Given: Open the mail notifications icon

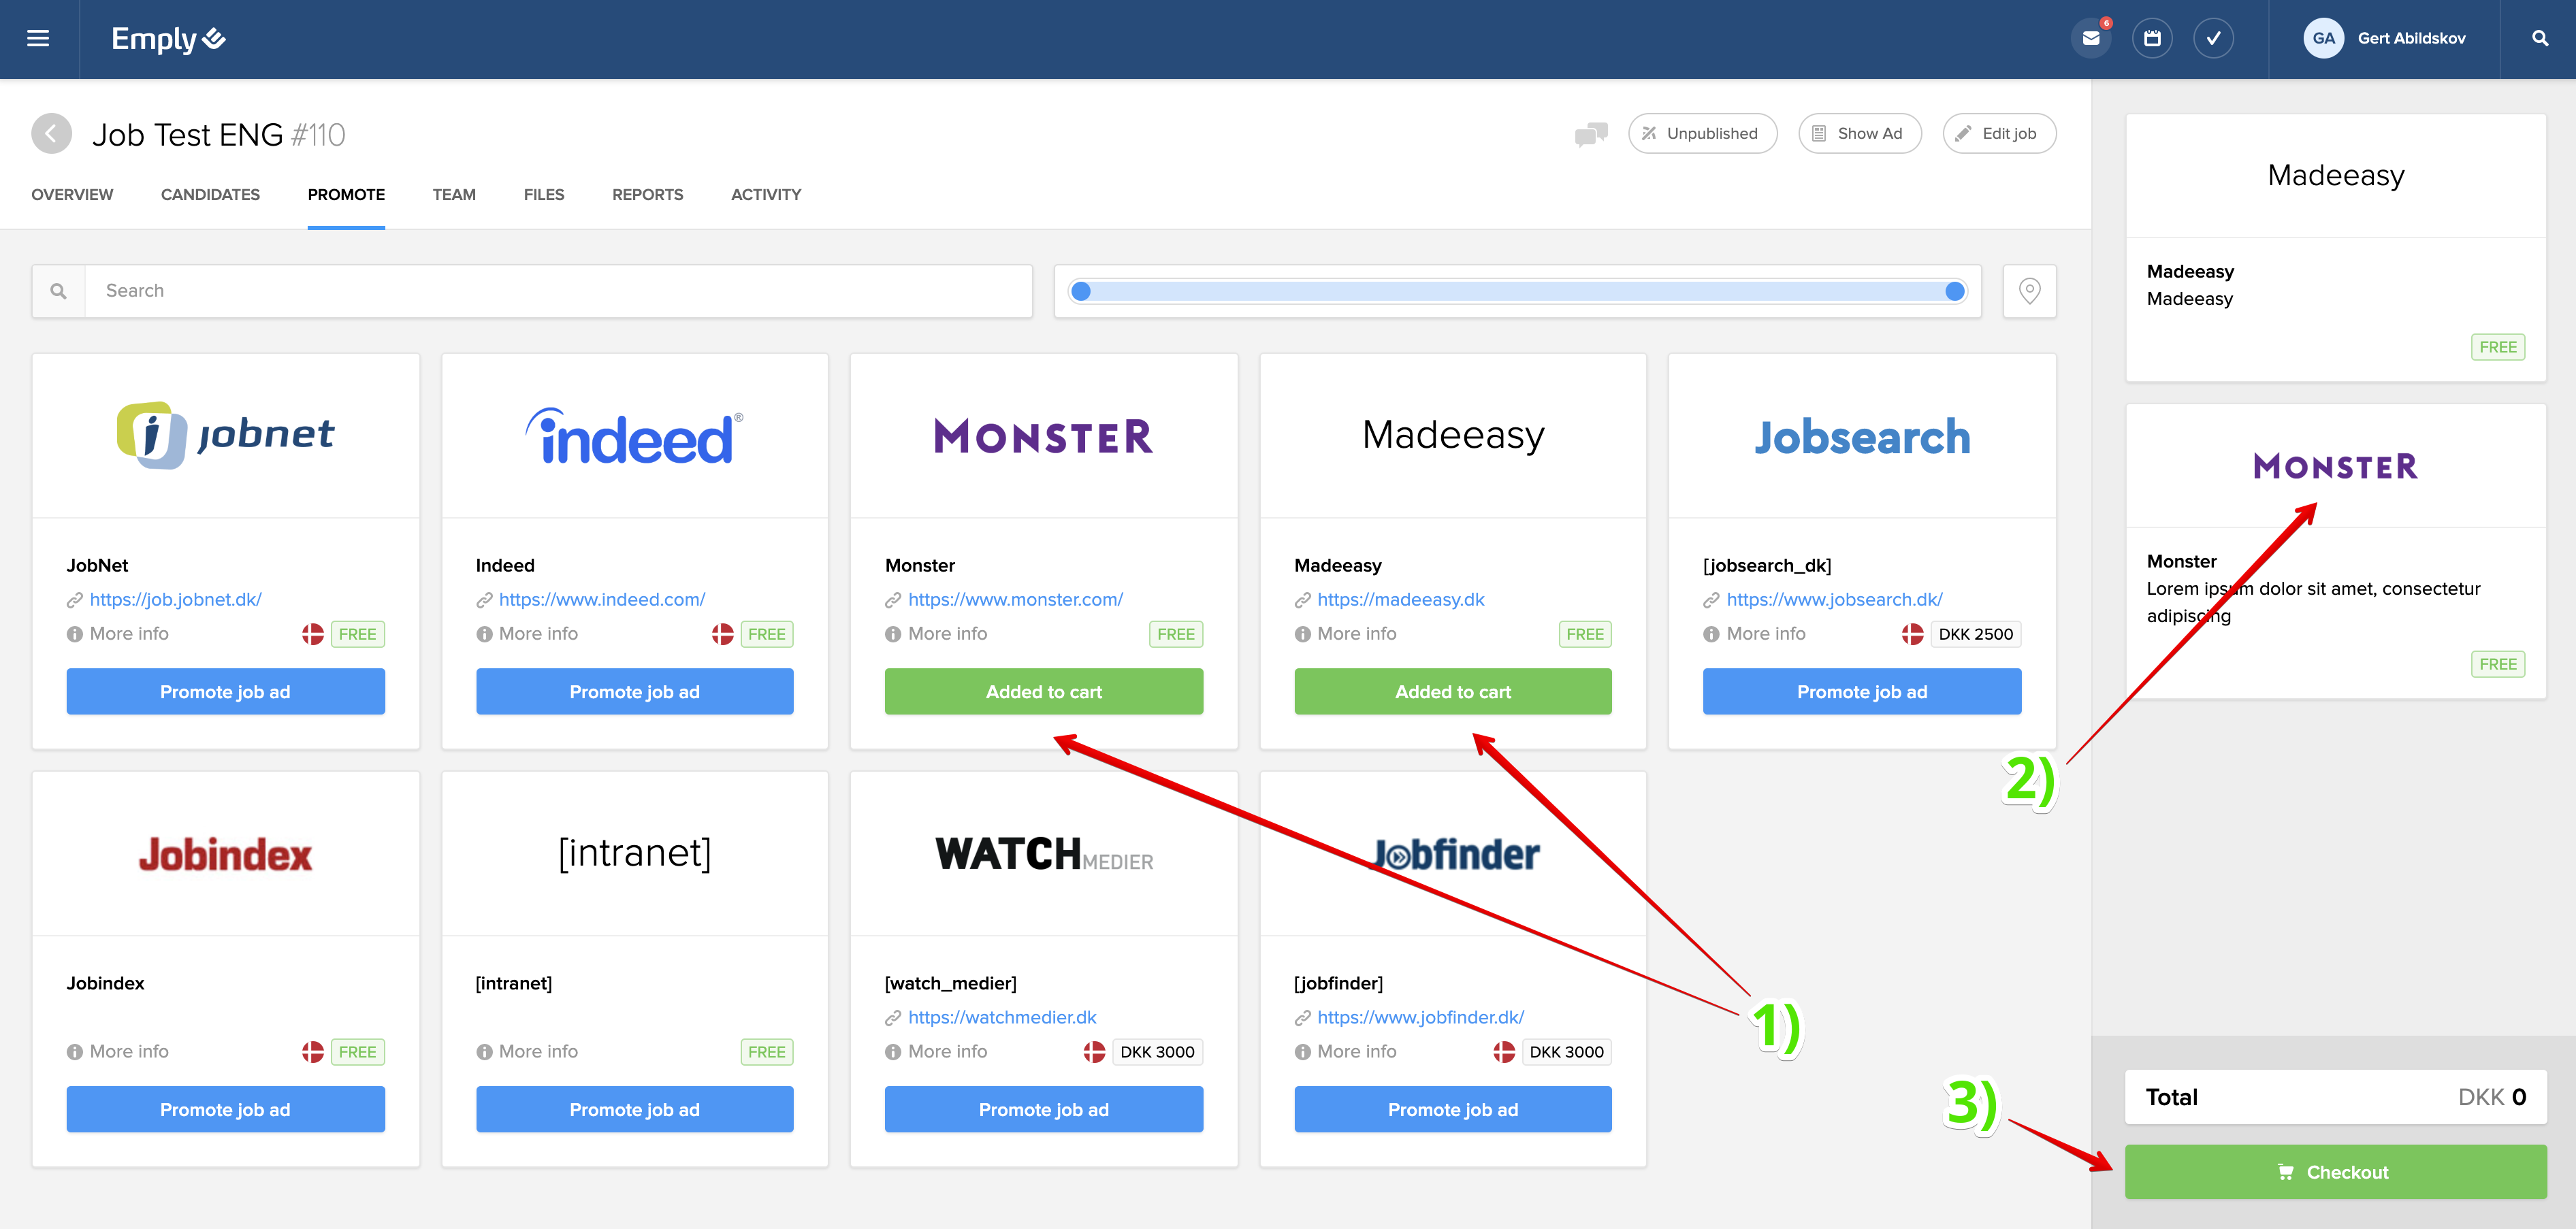Looking at the screenshot, I should tap(2090, 39).
